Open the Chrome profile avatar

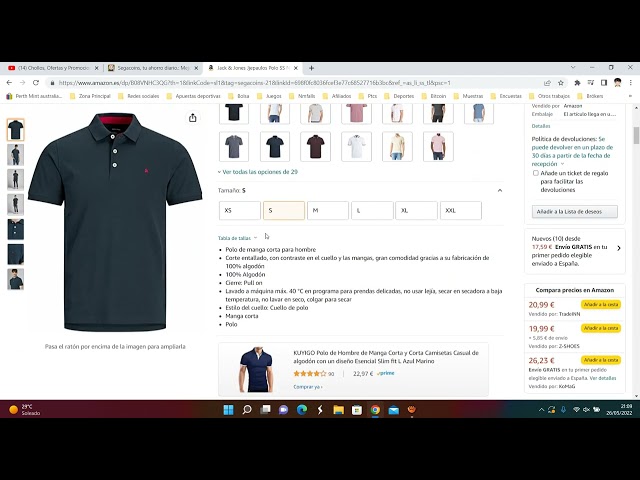617,82
